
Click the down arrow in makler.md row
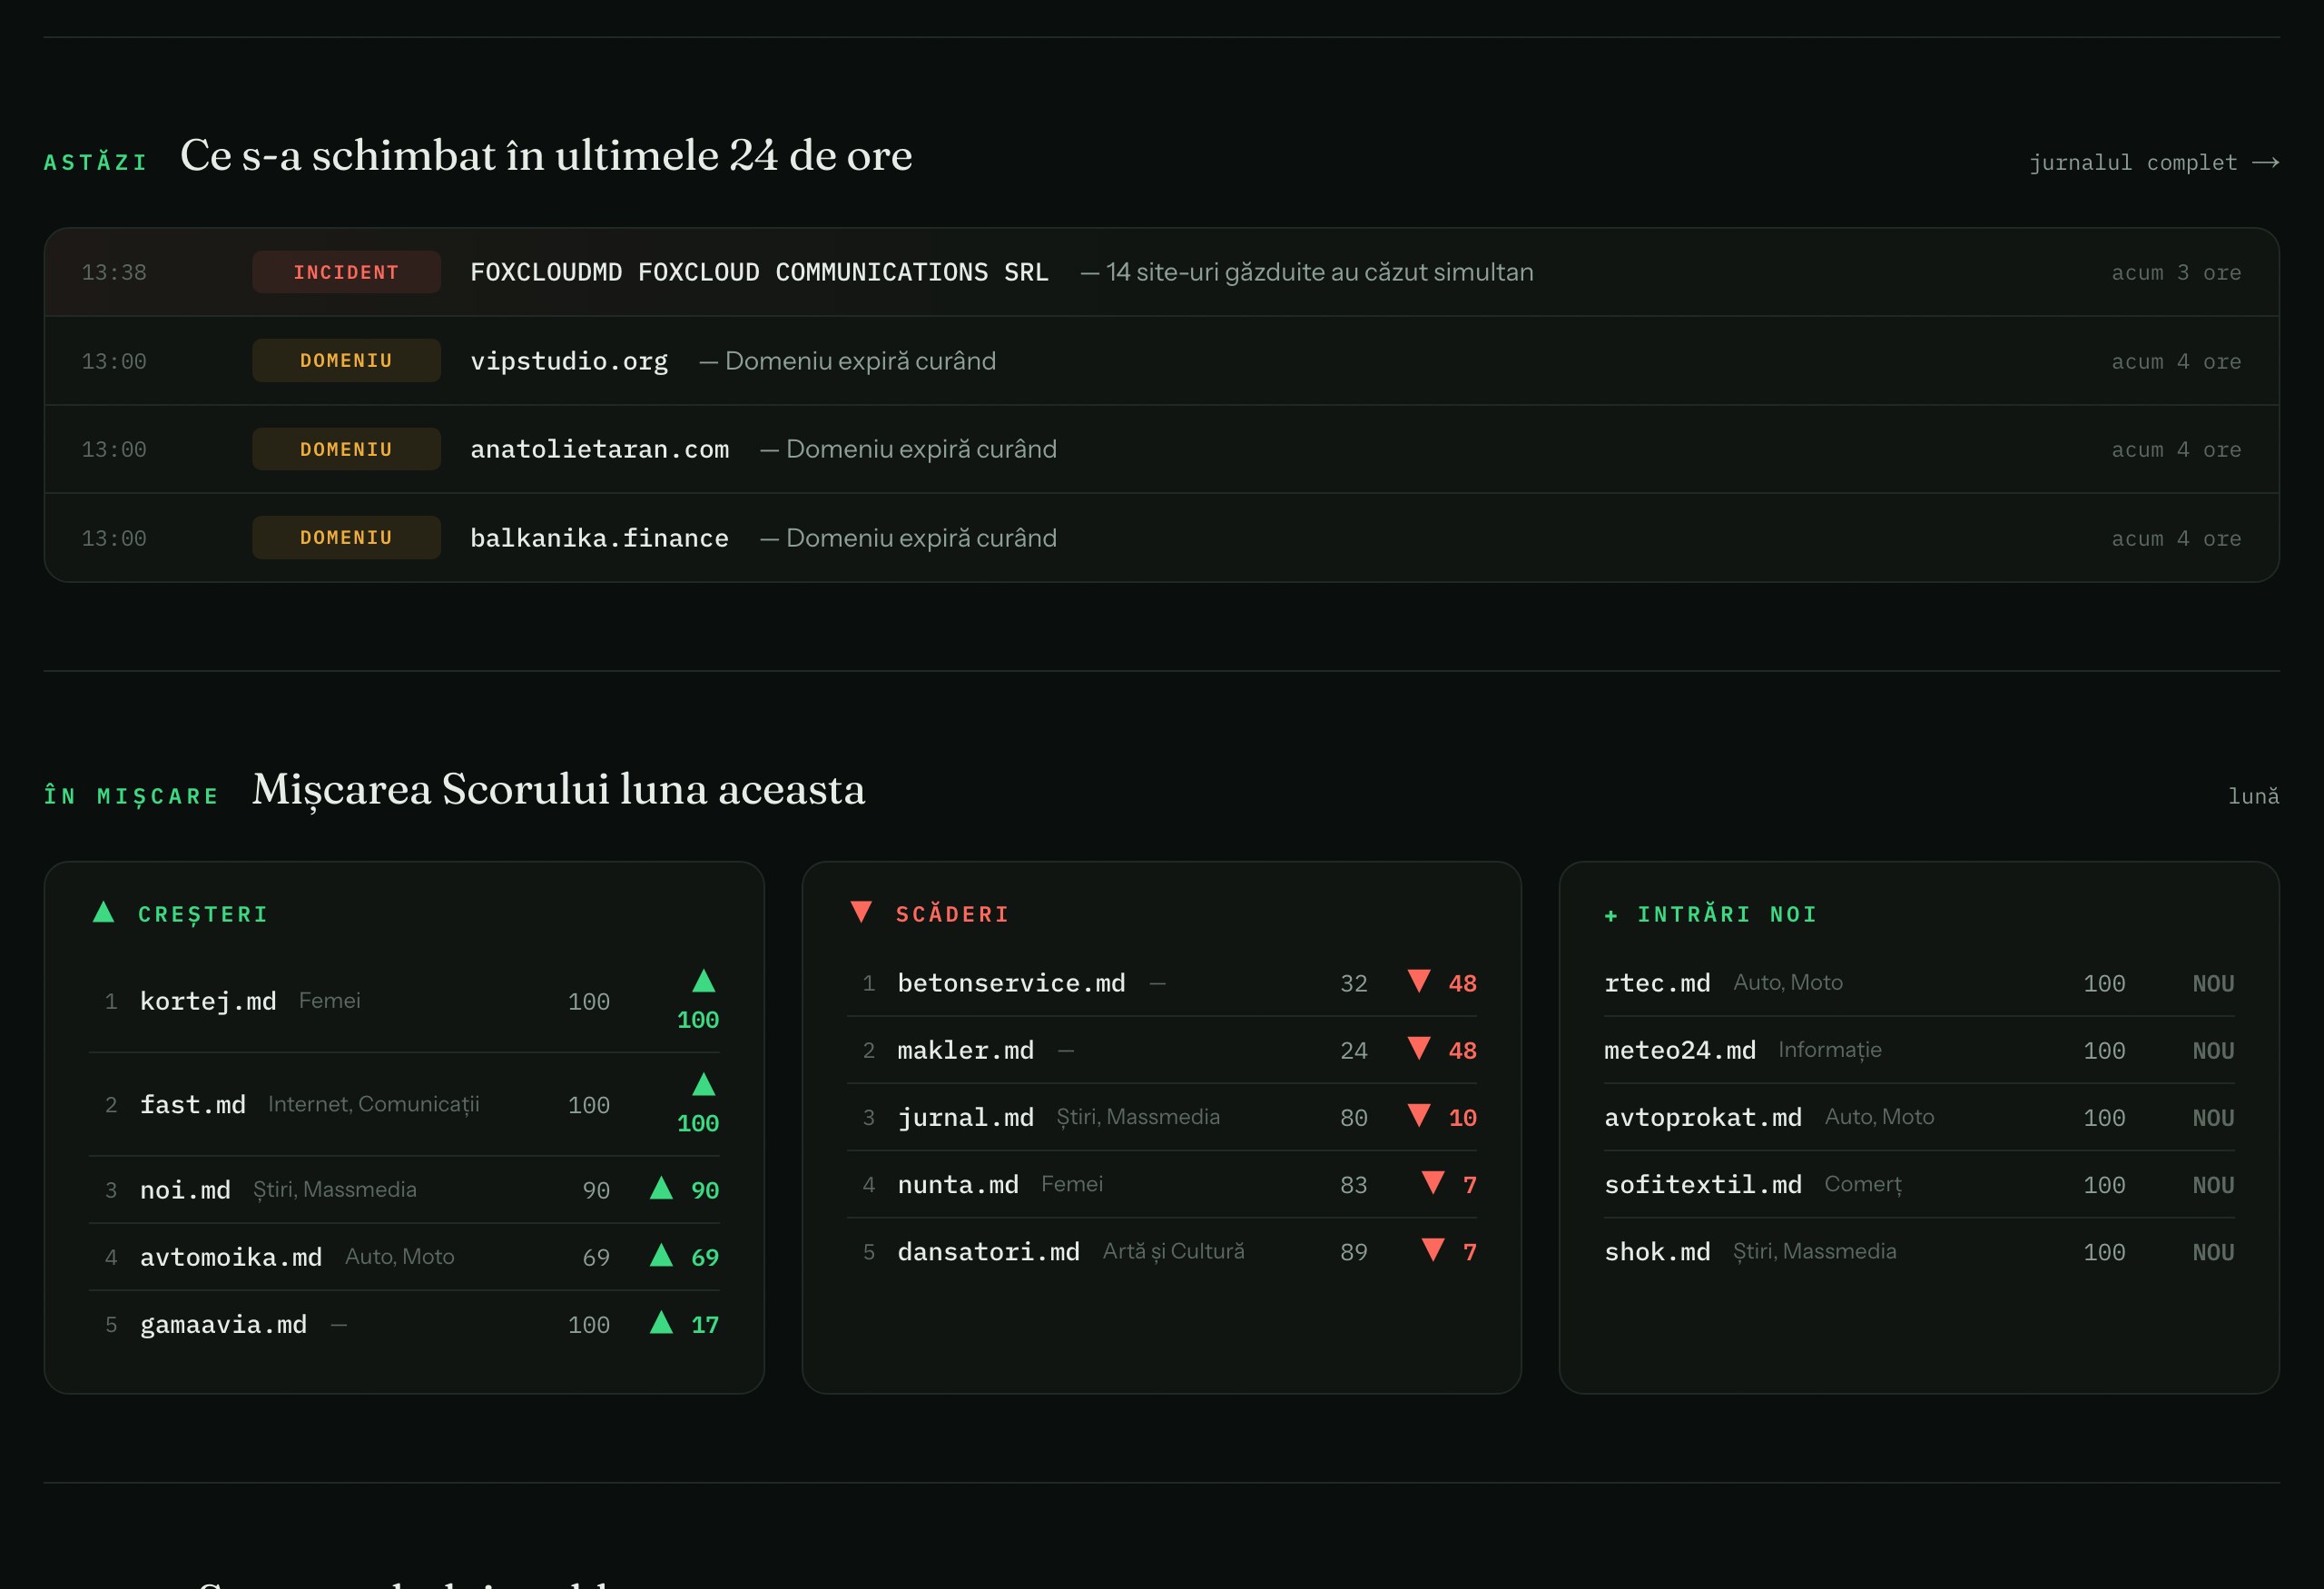point(1419,1048)
